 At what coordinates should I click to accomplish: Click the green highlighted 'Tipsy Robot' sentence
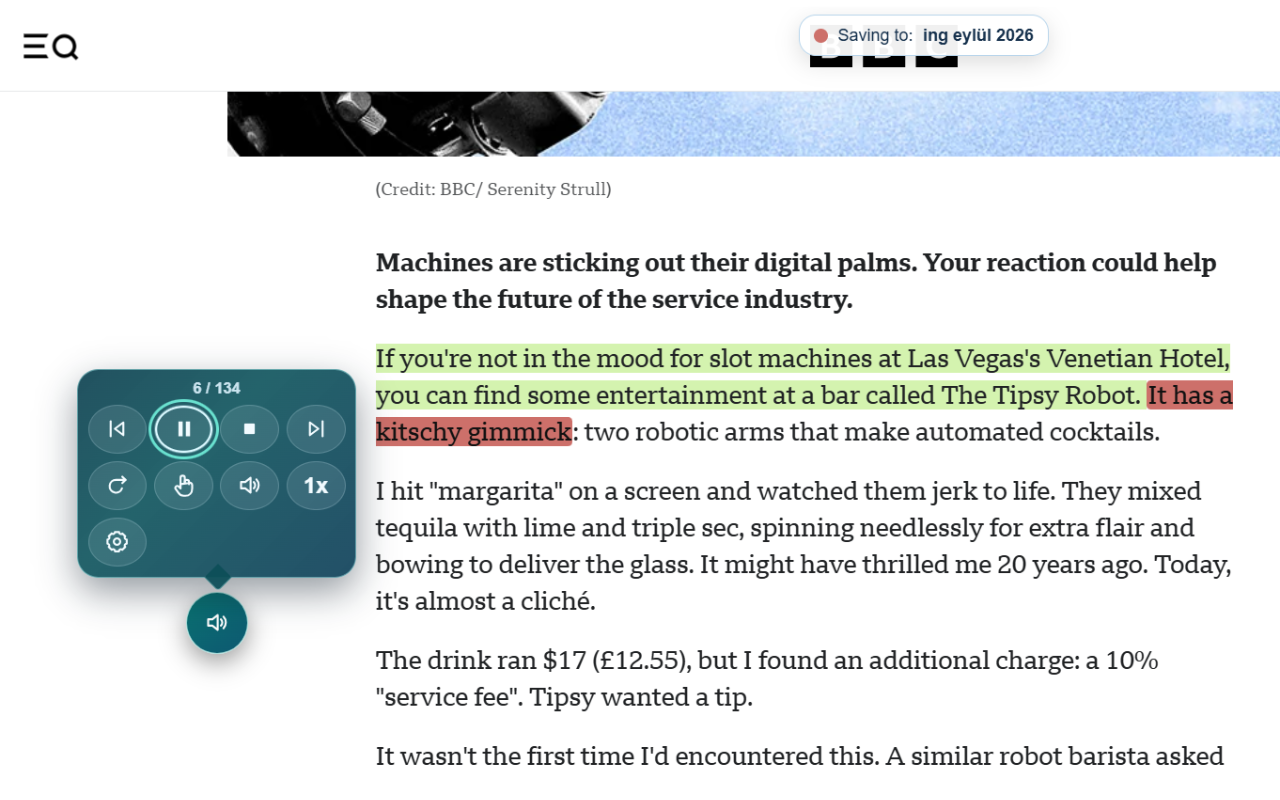click(x=803, y=377)
